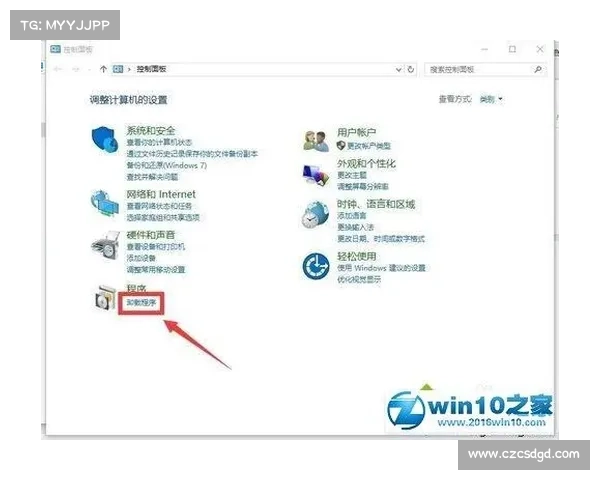Viewport: 600px width, 480px height.
Task: Open the address bar history dropdown arrow
Action: coord(399,69)
